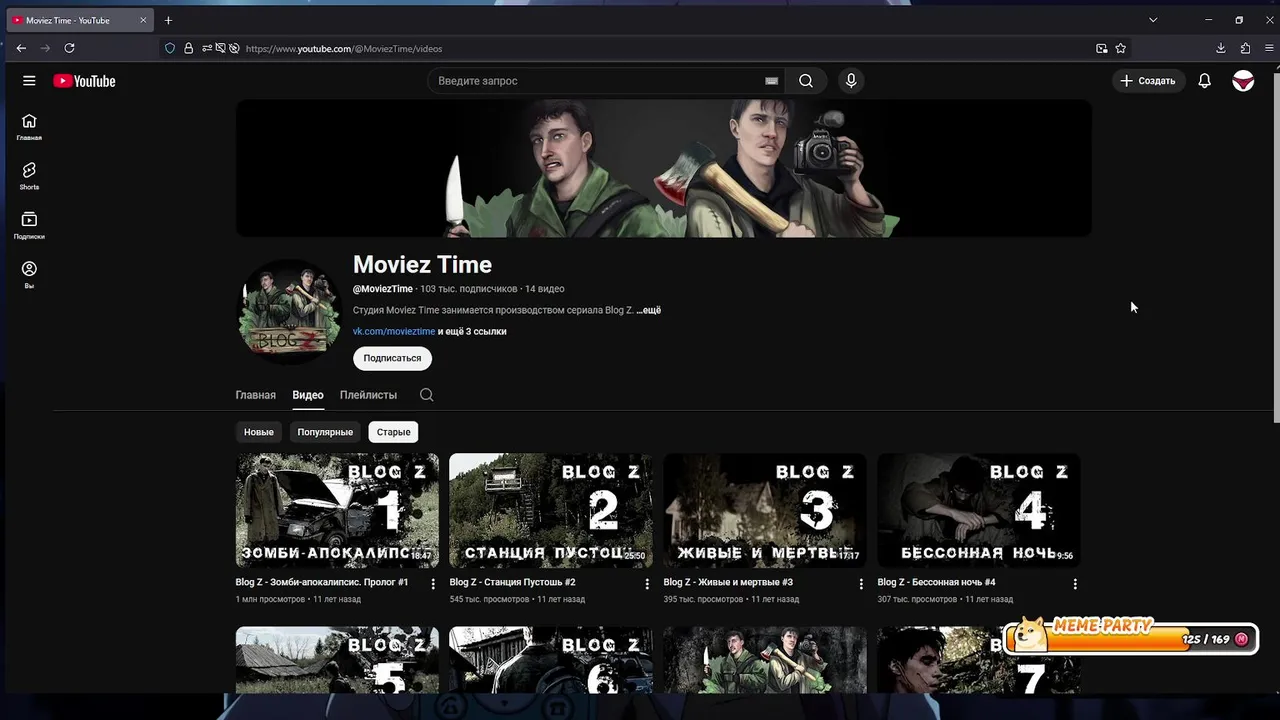The height and width of the screenshot is (720, 1280).
Task: Click the search magnifier button
Action: click(805, 81)
